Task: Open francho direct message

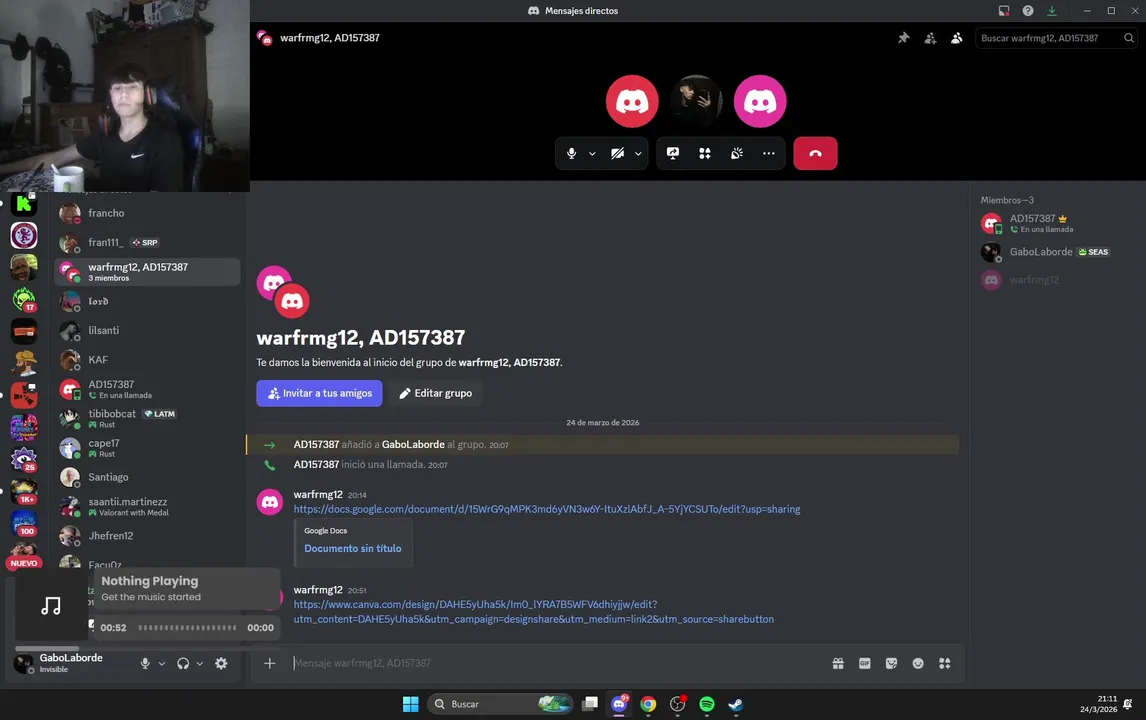Action: click(147, 213)
